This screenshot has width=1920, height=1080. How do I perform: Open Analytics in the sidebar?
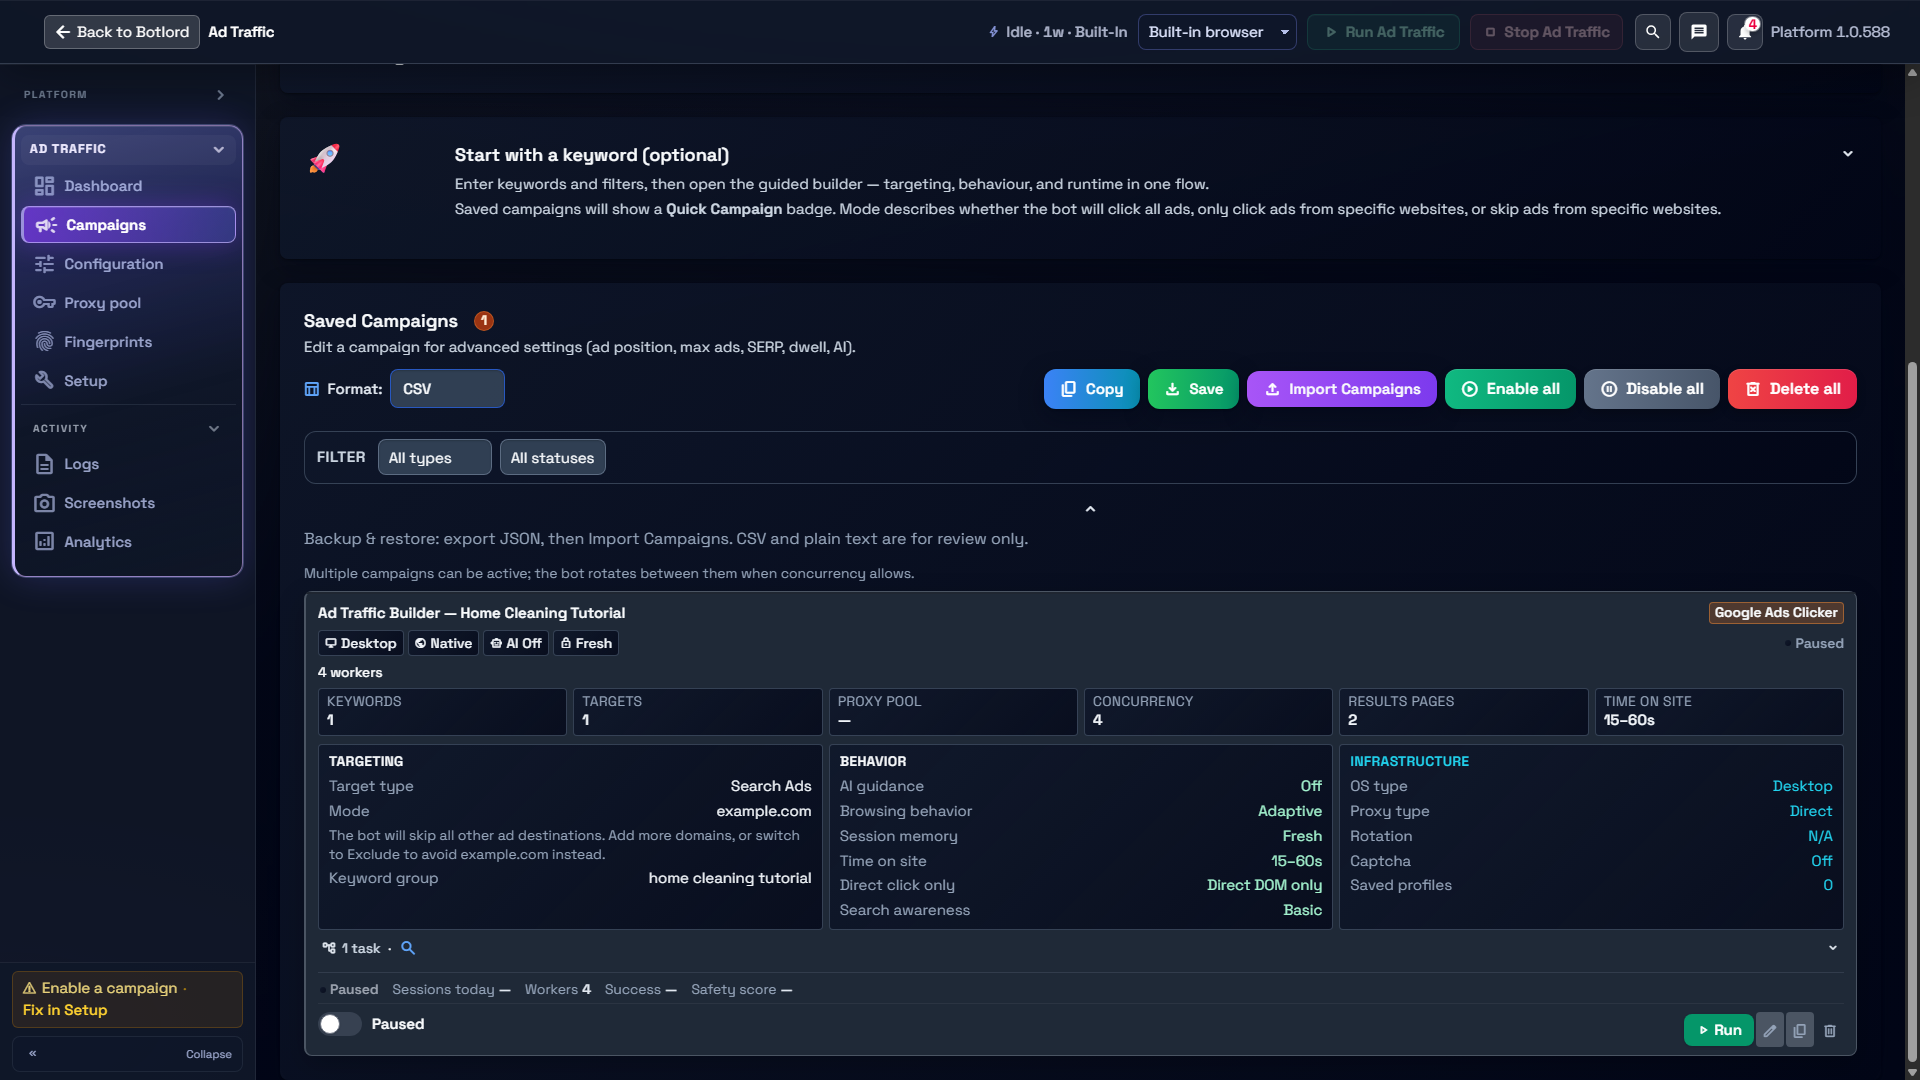pos(128,542)
